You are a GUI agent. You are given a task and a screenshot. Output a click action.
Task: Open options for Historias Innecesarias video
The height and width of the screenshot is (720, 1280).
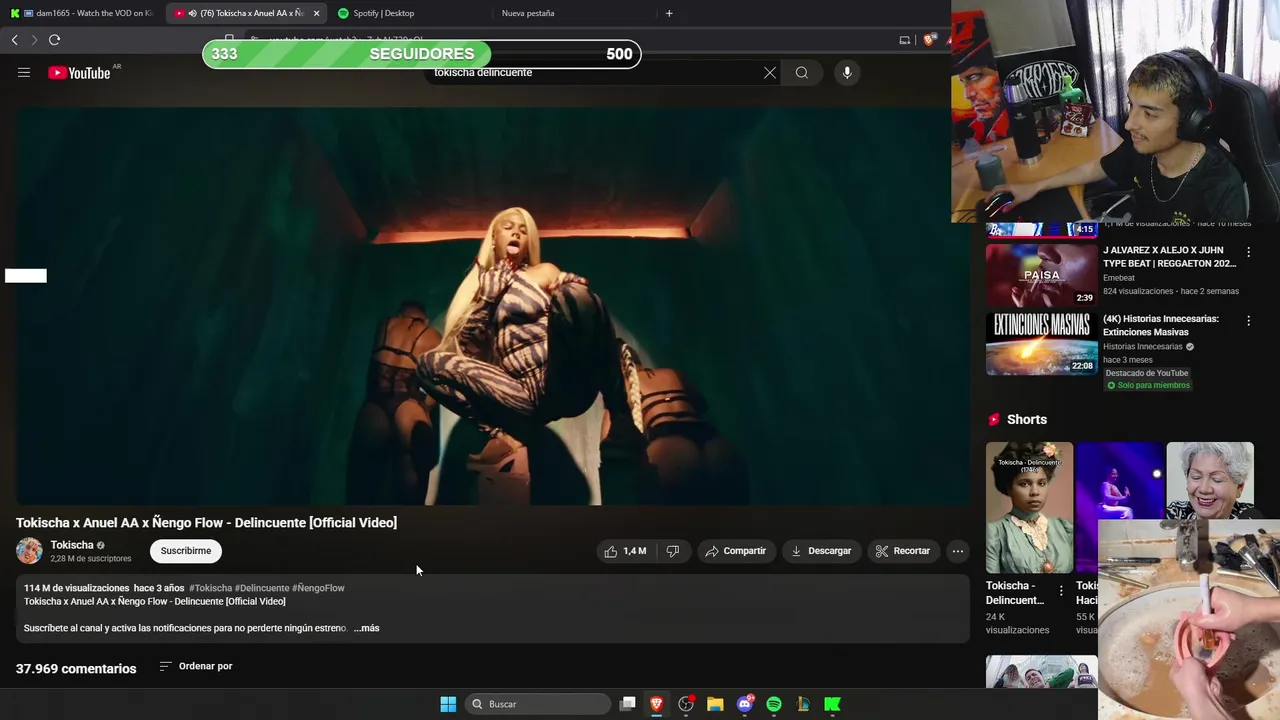[x=1248, y=321]
